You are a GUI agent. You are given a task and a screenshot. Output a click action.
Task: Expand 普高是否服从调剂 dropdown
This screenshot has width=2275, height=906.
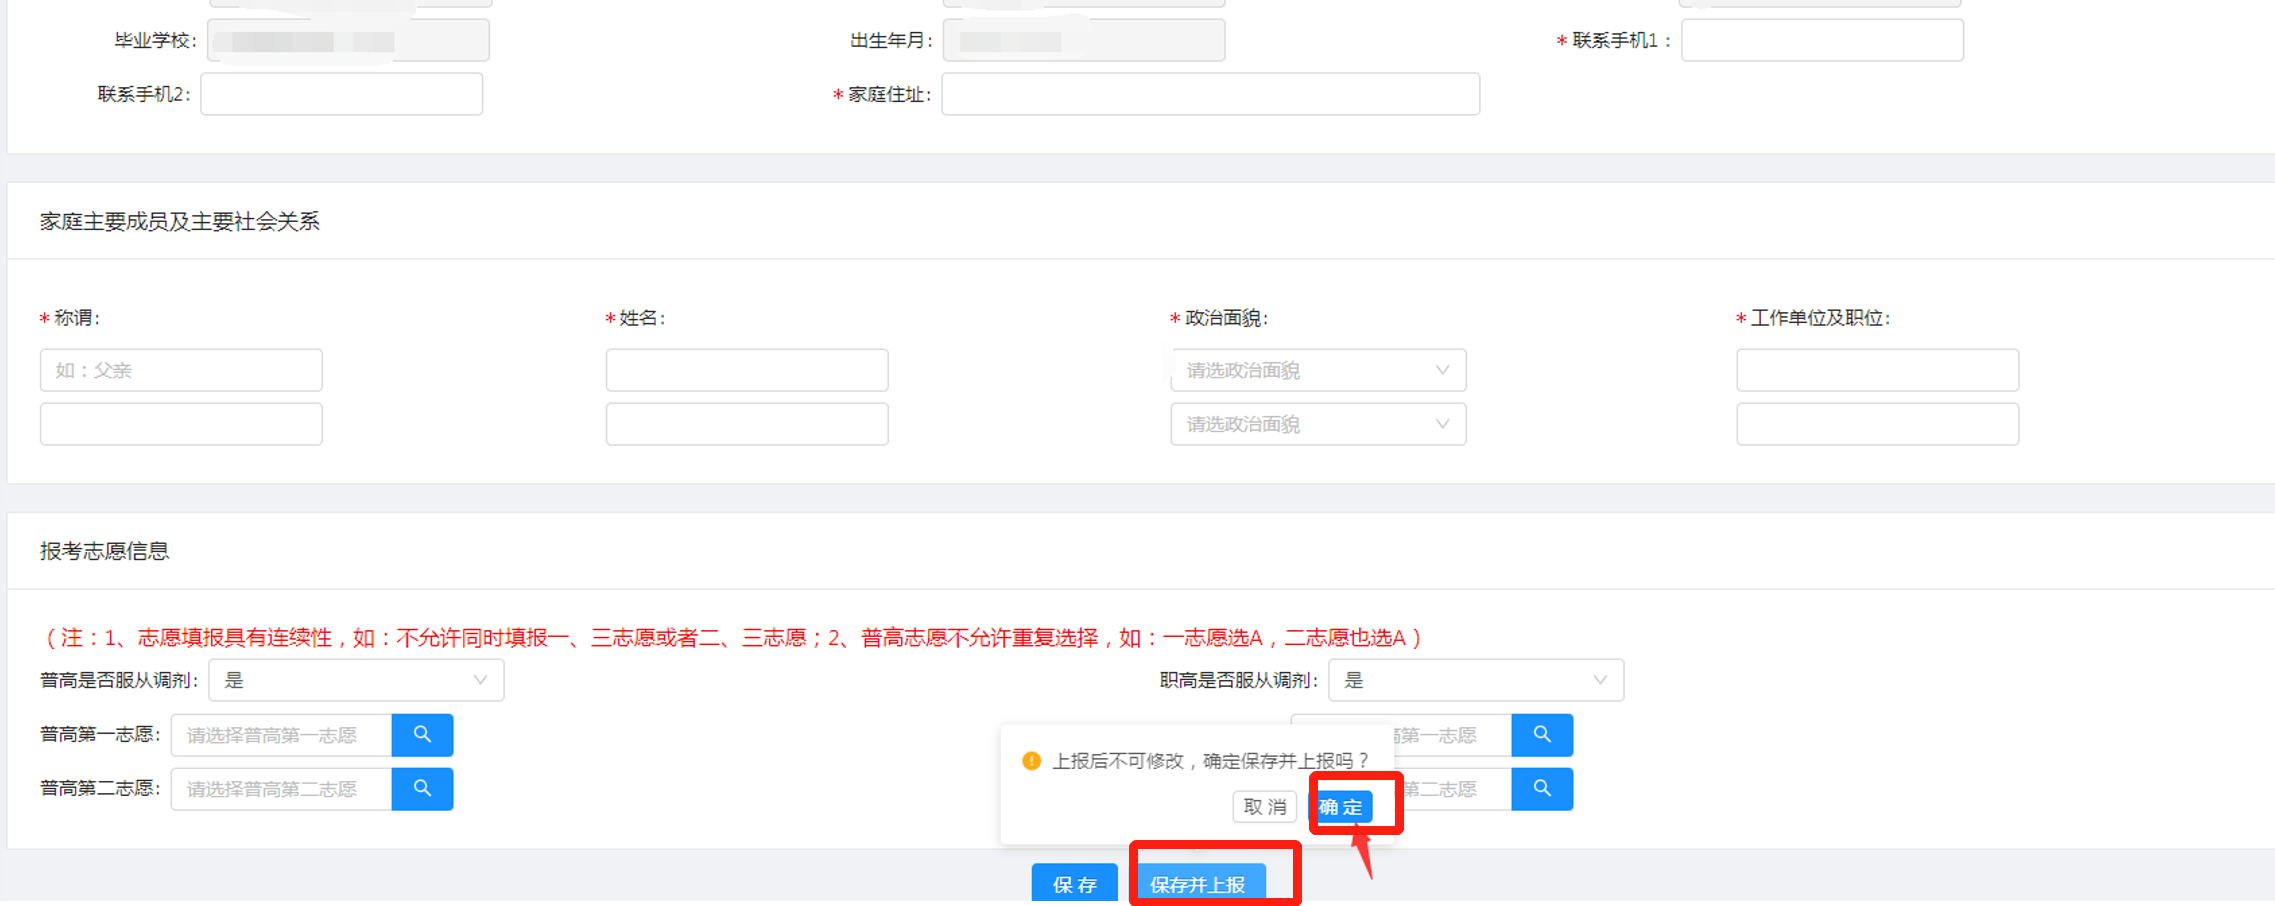coord(356,680)
